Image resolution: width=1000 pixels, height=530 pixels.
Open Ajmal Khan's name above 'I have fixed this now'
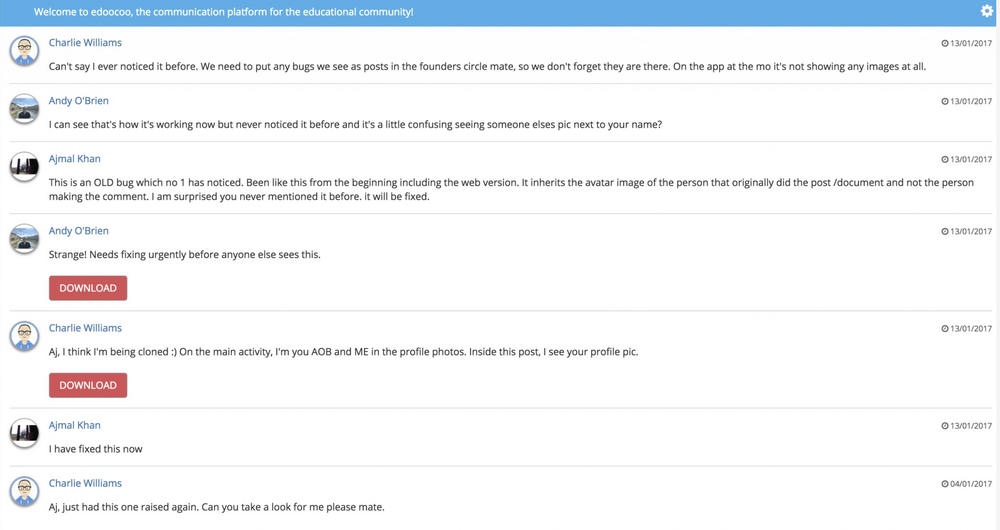point(75,425)
